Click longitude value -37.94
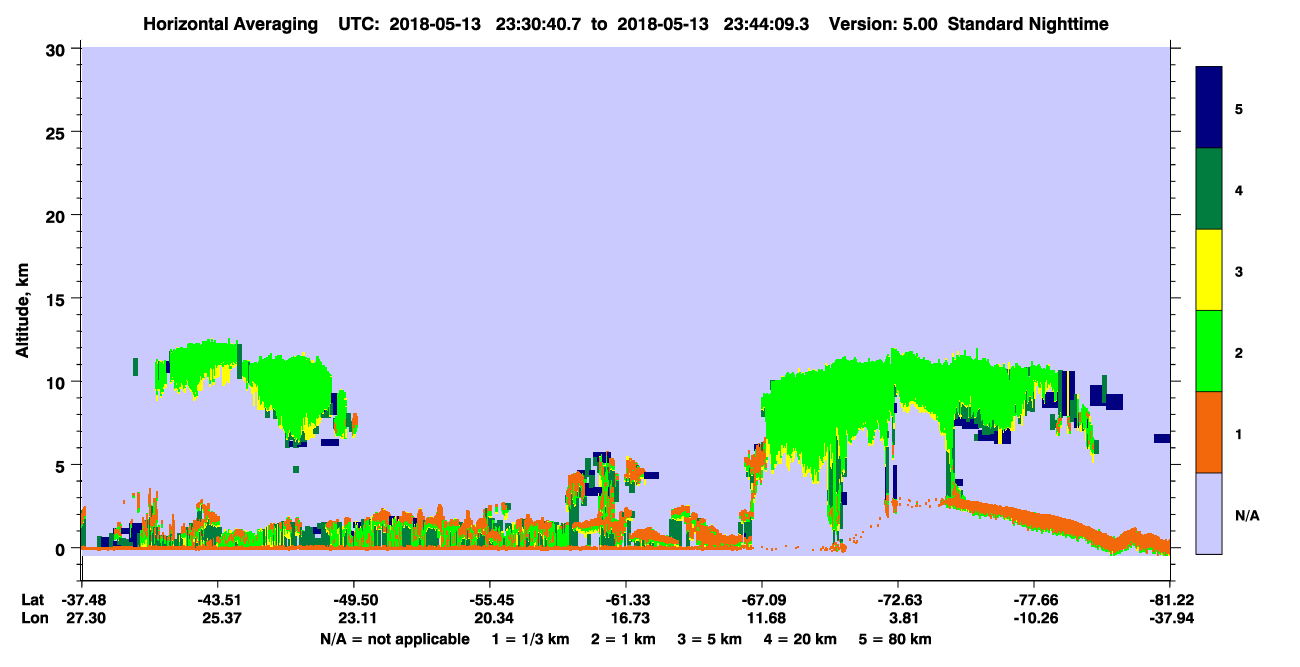 1169,618
